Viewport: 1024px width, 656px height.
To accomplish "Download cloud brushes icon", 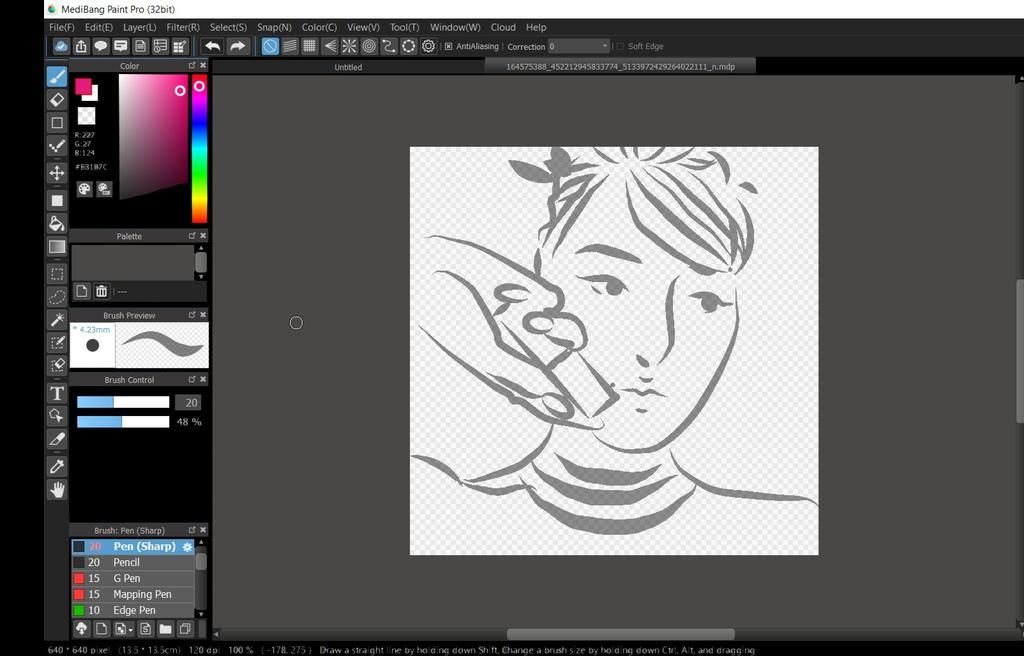I will 81,629.
